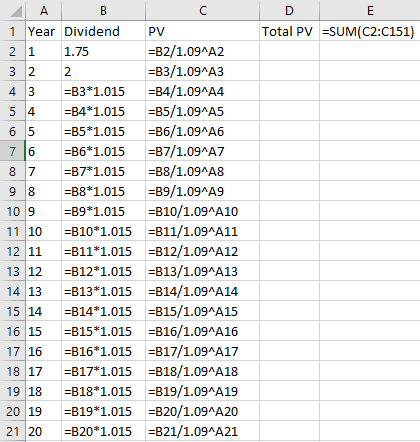Select row 21 header
The height and width of the screenshot is (442, 420).
13,431
